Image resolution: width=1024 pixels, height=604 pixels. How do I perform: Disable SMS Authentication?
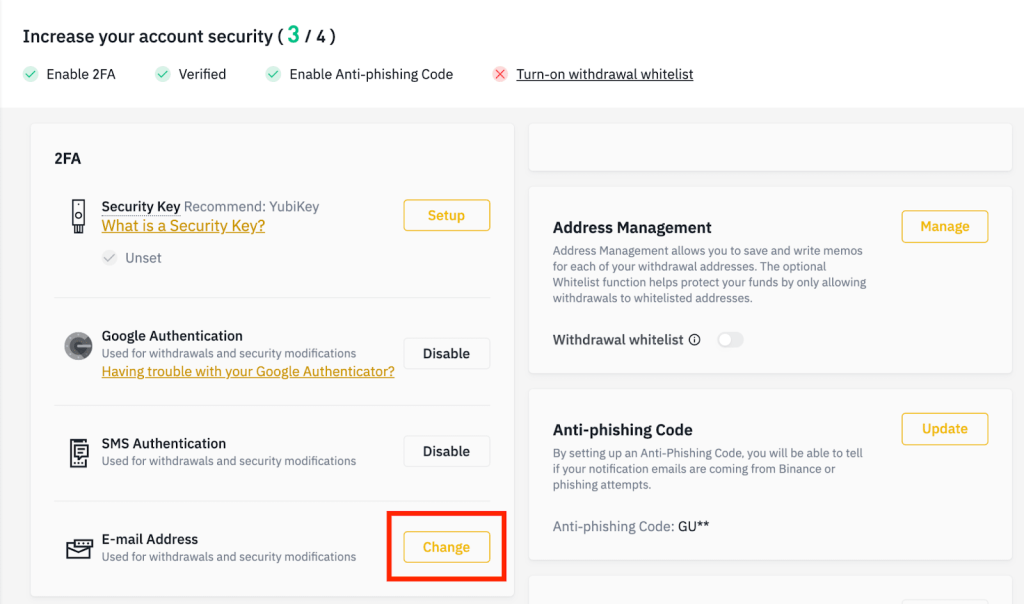click(446, 451)
